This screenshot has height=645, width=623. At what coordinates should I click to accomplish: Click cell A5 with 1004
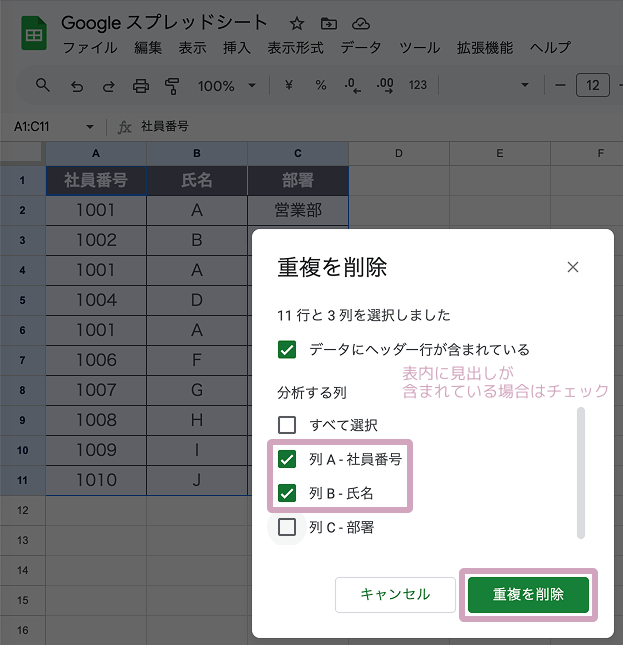coord(96,300)
